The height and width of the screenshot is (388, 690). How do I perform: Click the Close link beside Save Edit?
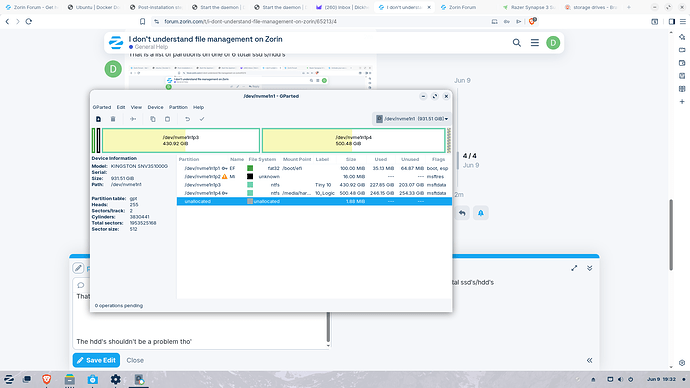tap(135, 360)
